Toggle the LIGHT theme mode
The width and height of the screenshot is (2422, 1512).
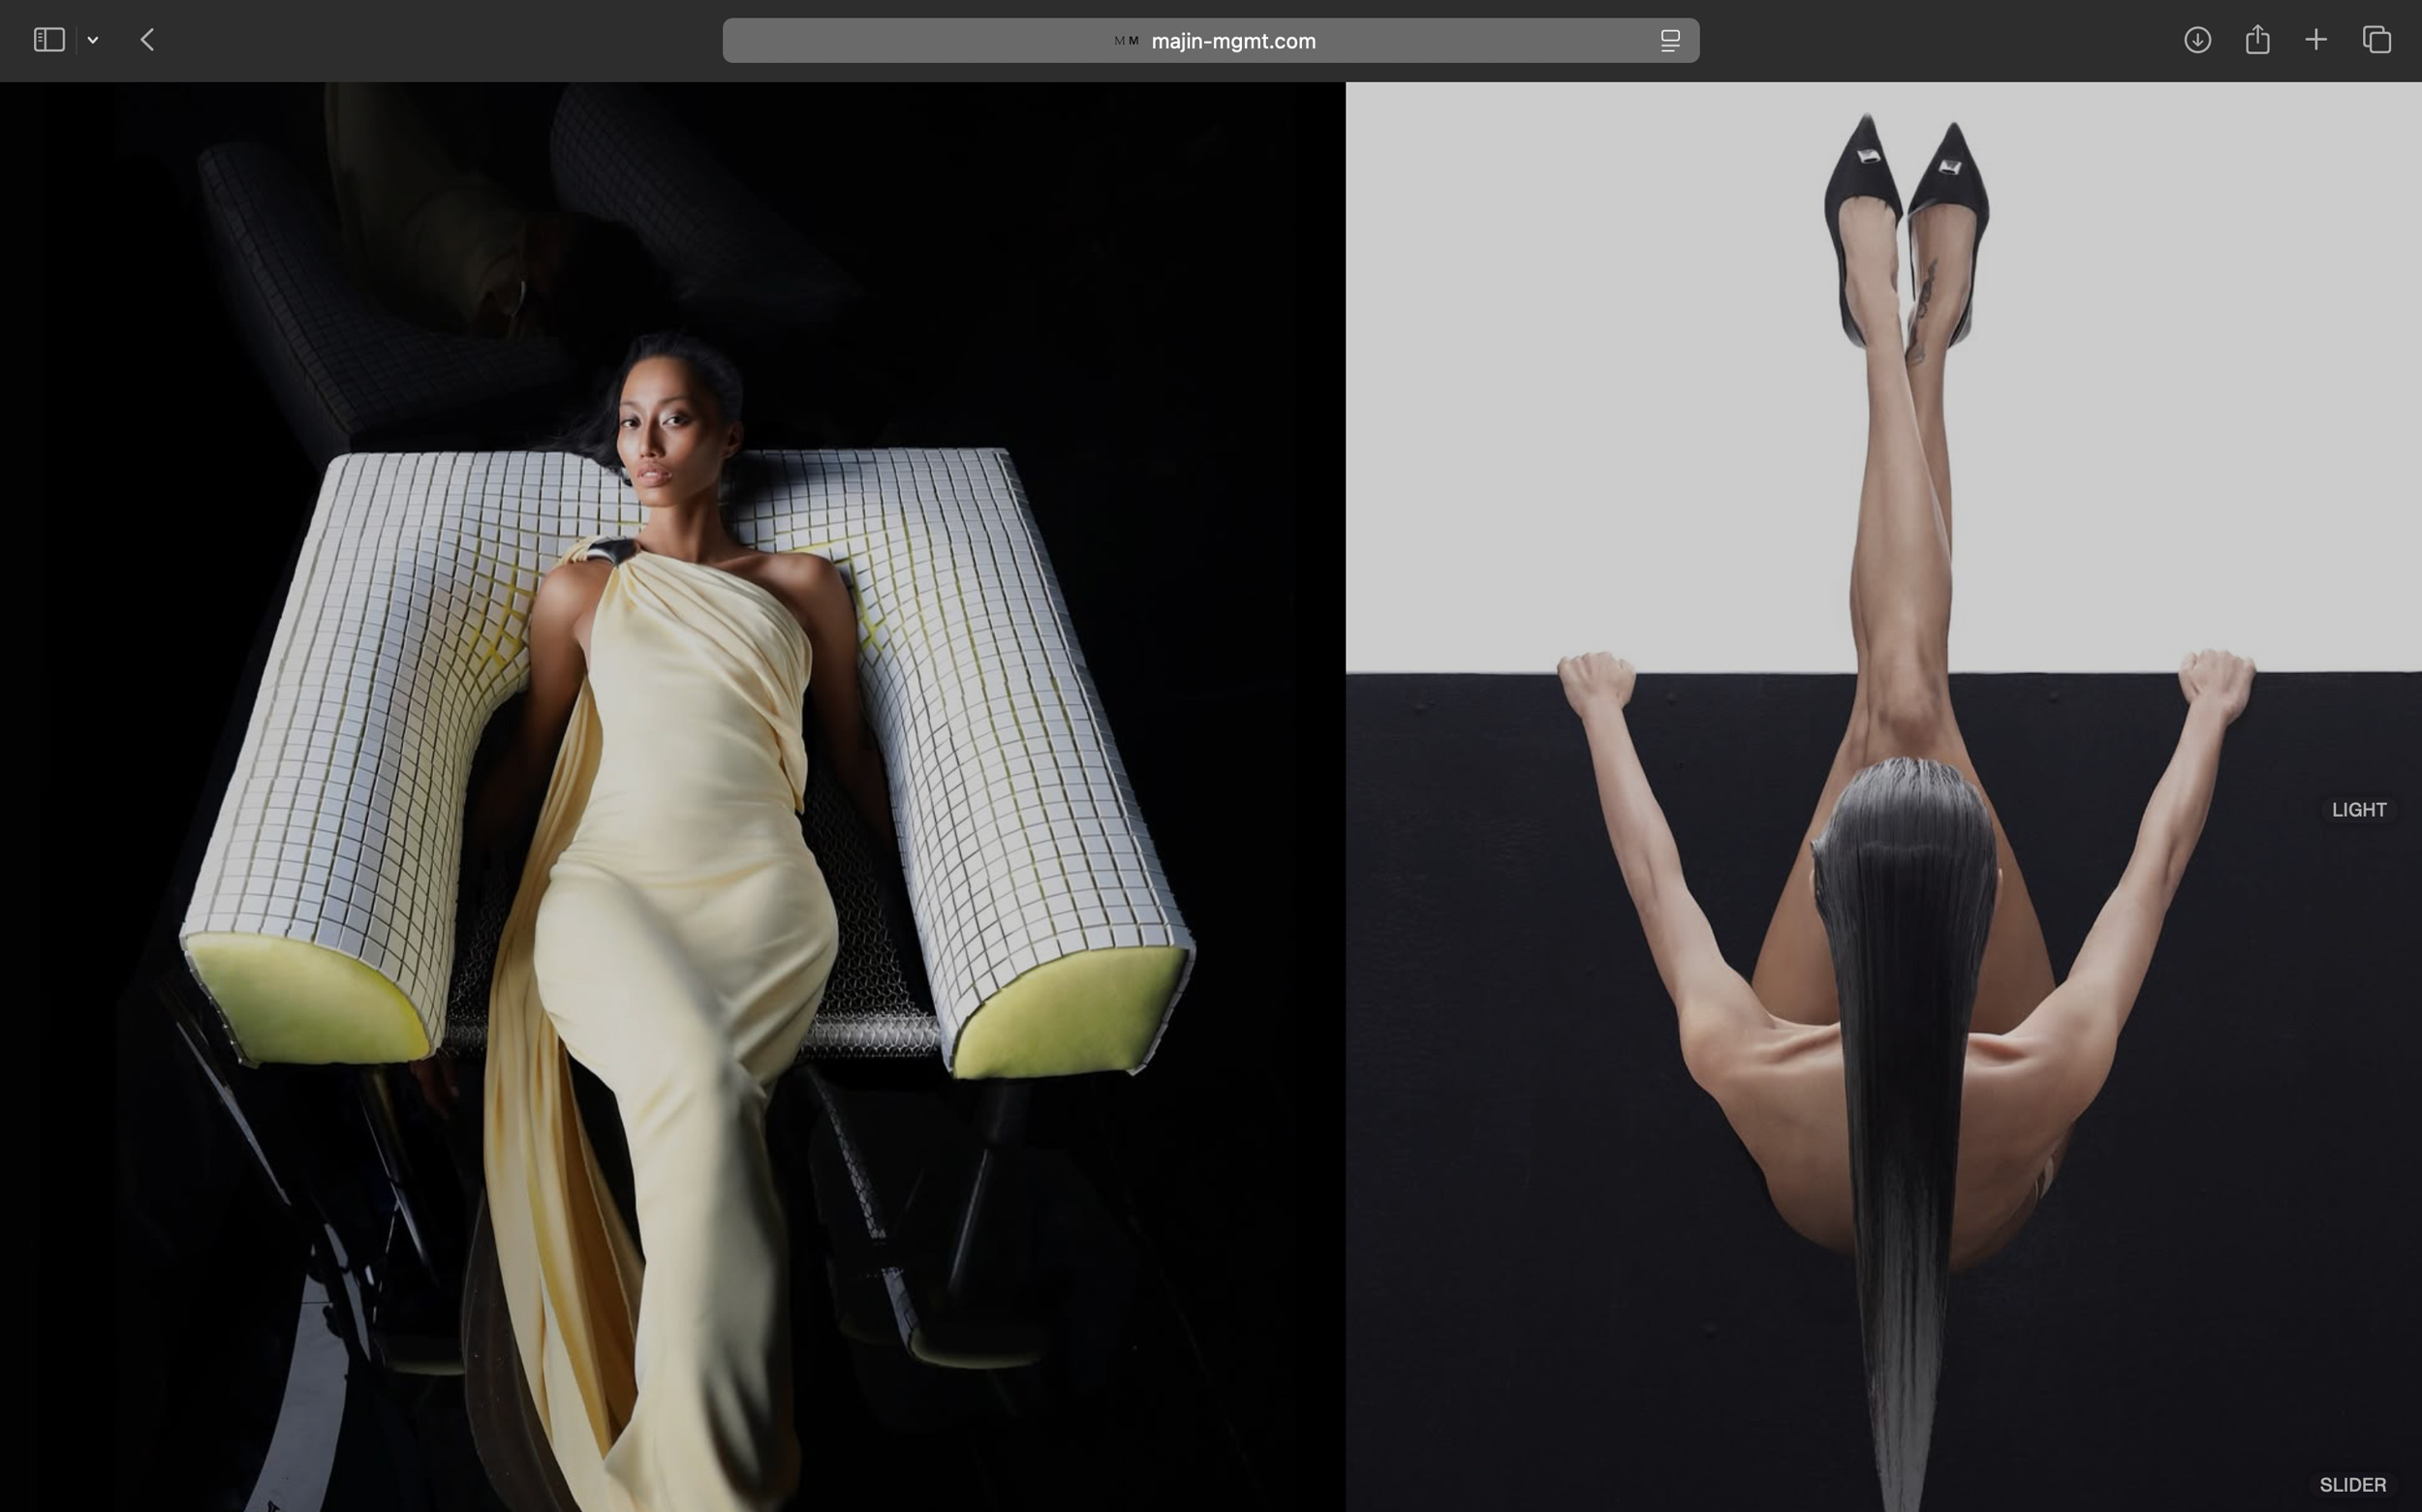[2358, 810]
